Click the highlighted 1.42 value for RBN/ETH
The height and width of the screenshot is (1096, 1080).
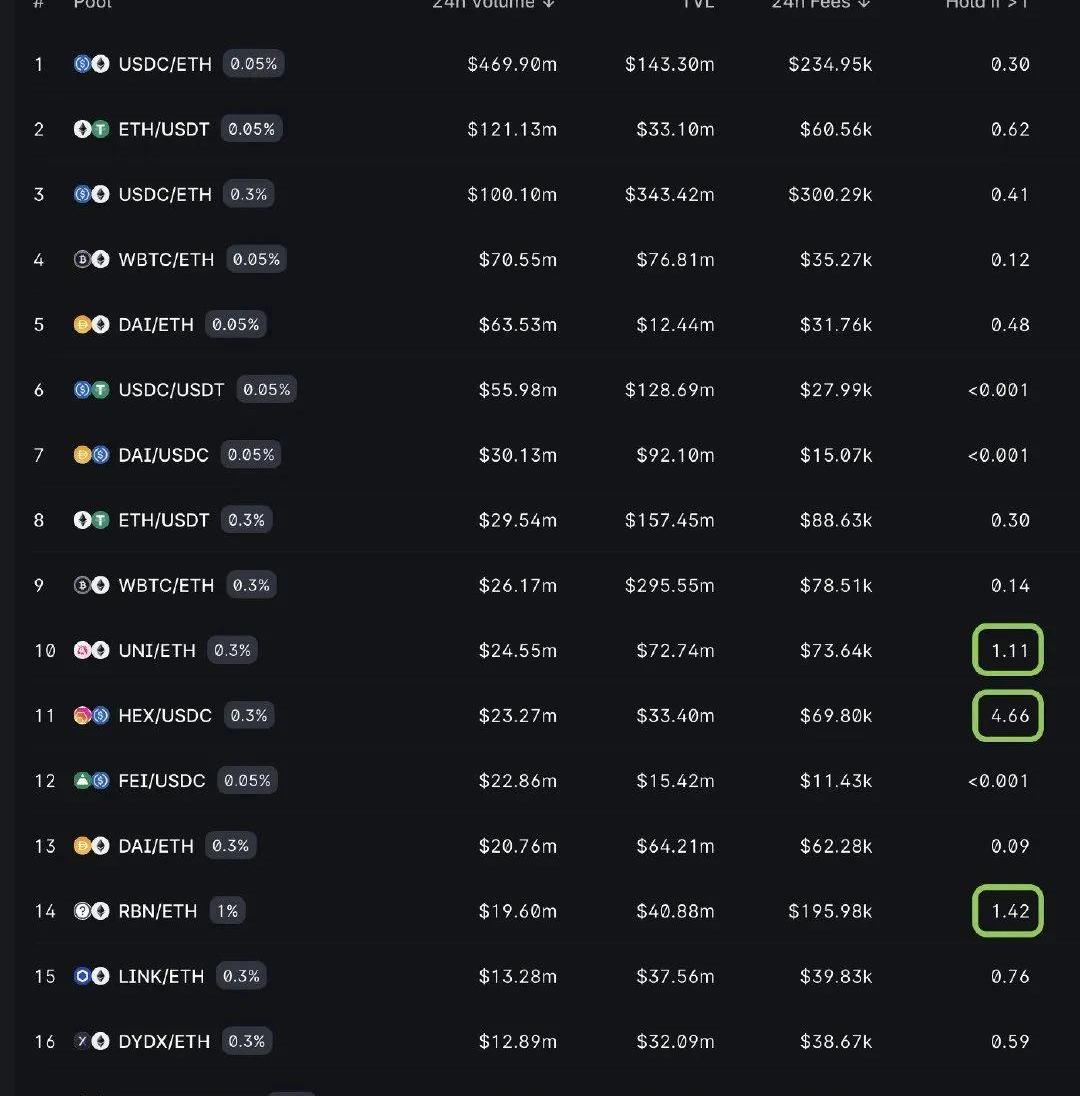click(x=1008, y=911)
